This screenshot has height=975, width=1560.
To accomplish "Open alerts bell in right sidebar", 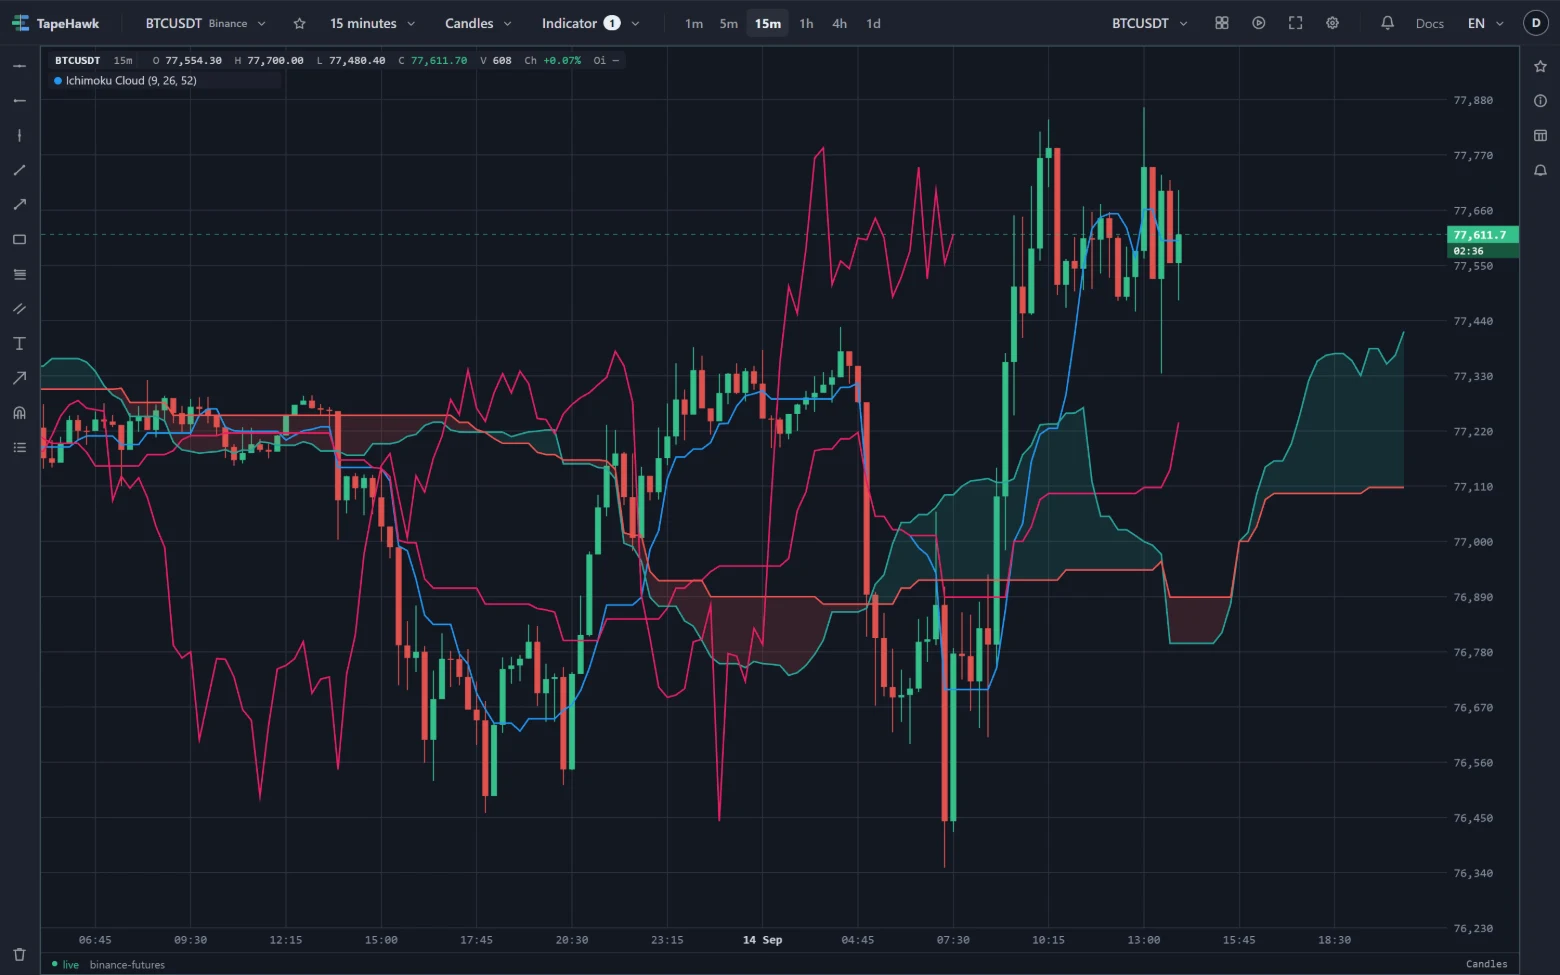I will click(1540, 170).
